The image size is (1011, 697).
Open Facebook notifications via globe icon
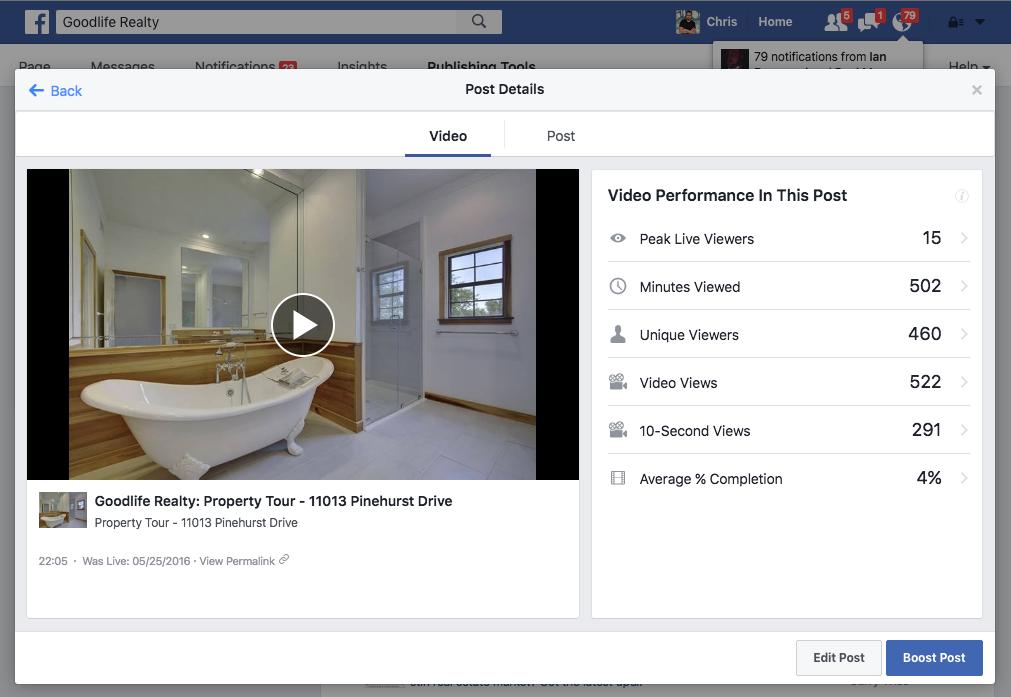coord(903,21)
